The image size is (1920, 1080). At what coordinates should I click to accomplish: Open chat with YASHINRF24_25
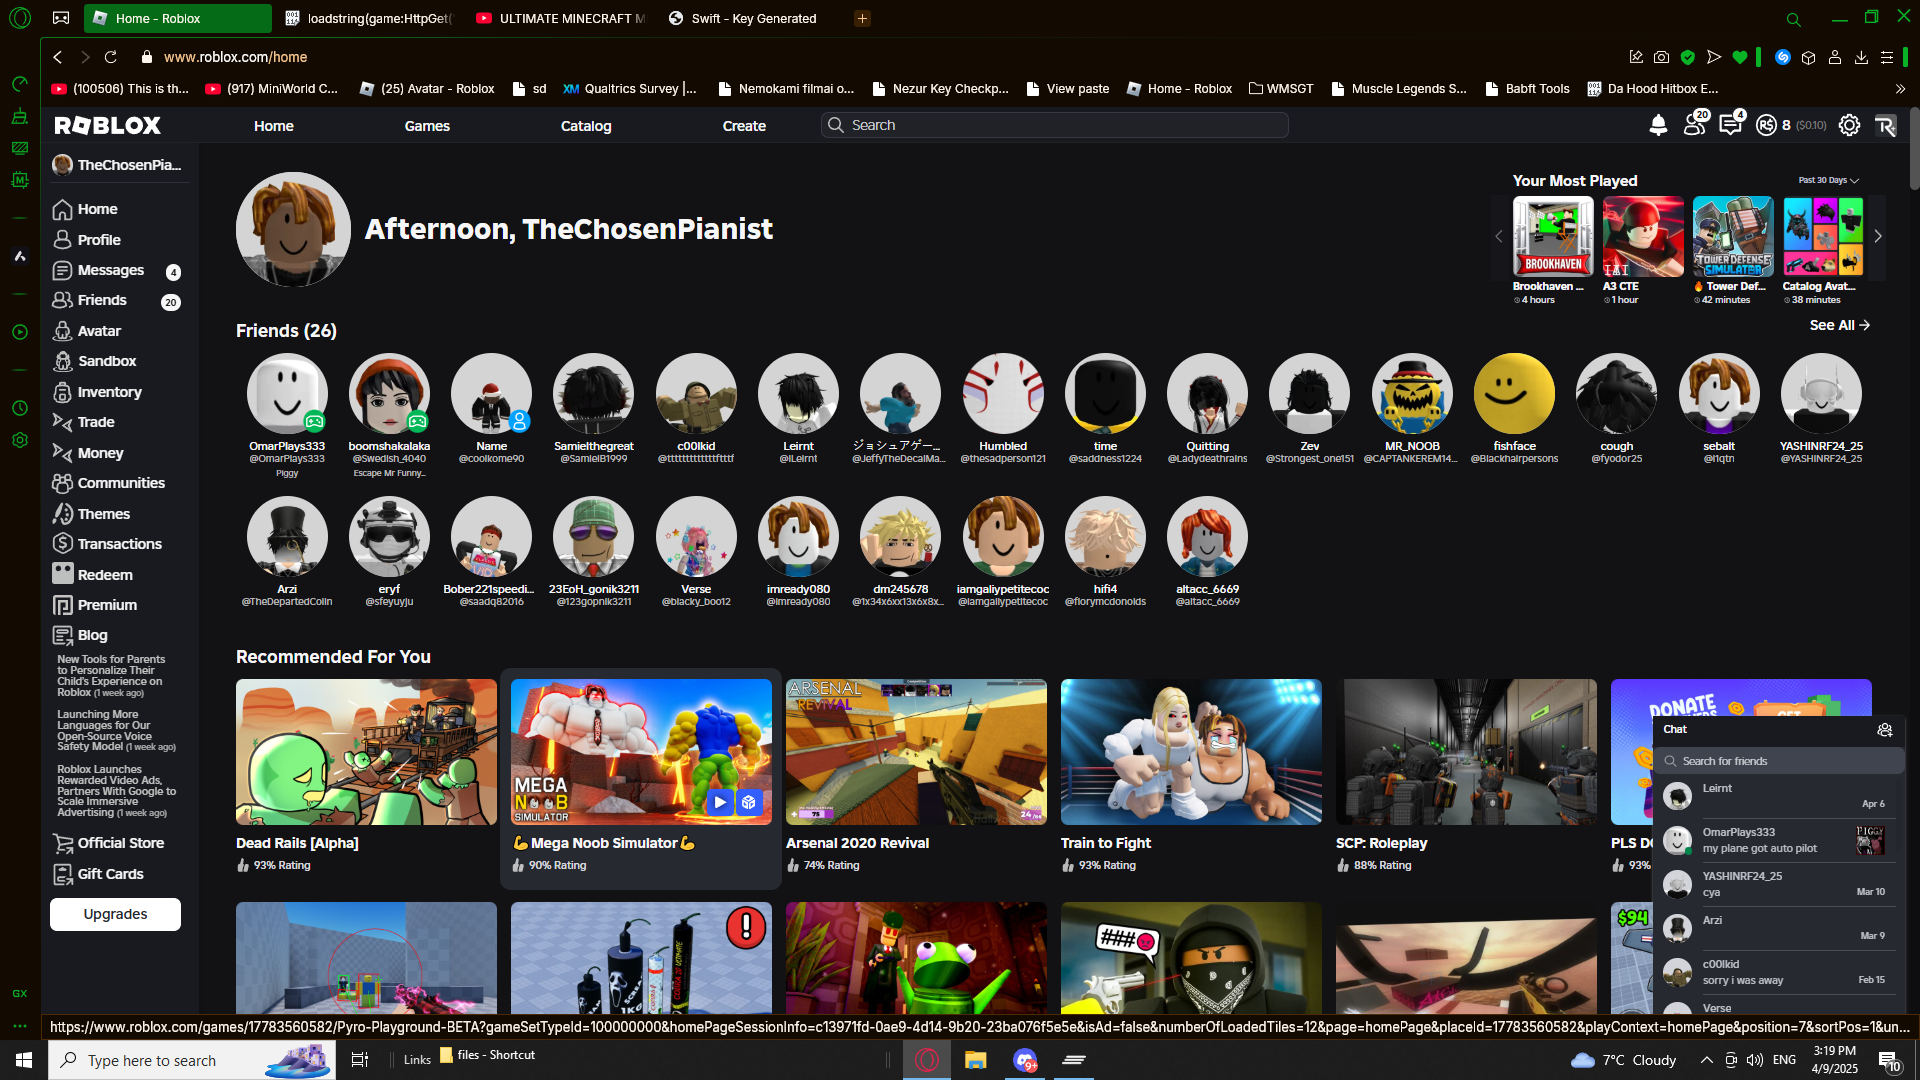click(1778, 884)
